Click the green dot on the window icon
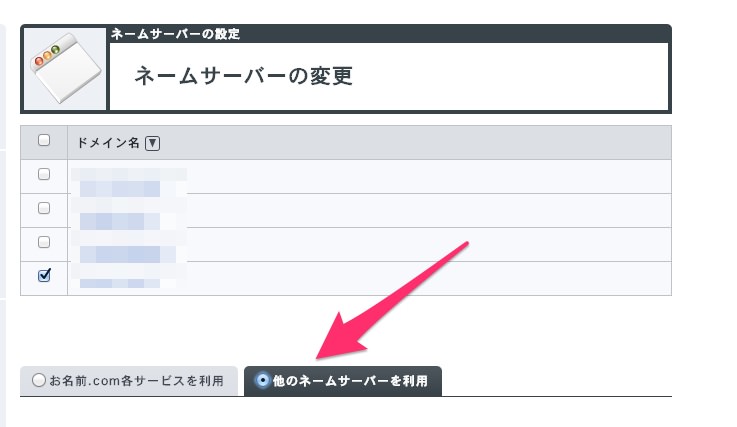The width and height of the screenshot is (737, 427). tap(55, 49)
